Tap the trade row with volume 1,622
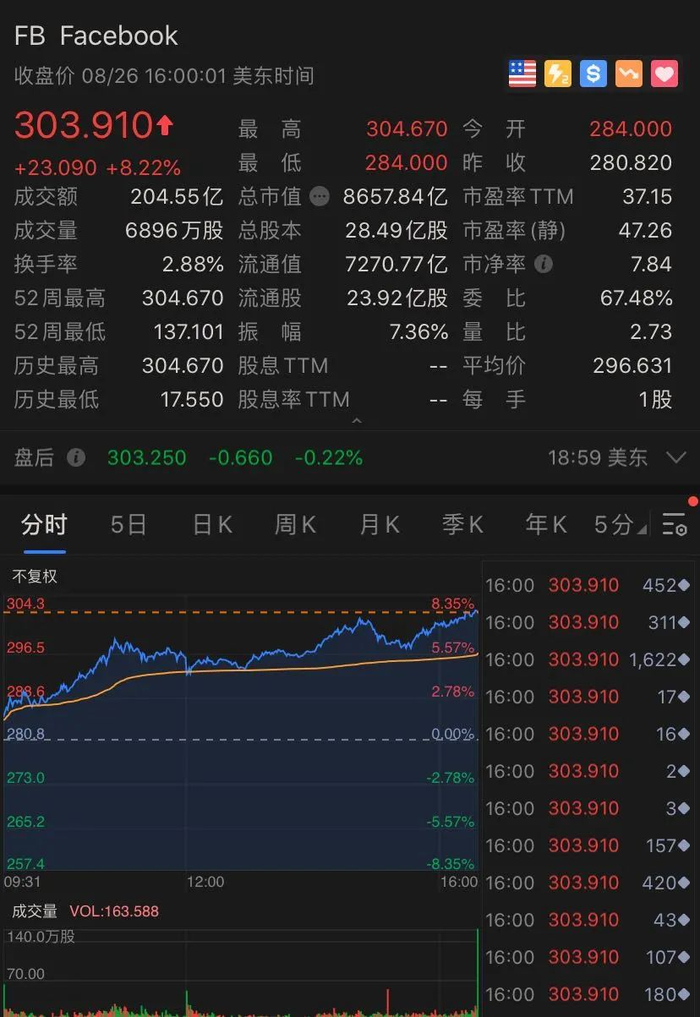 pyautogui.click(x=588, y=660)
